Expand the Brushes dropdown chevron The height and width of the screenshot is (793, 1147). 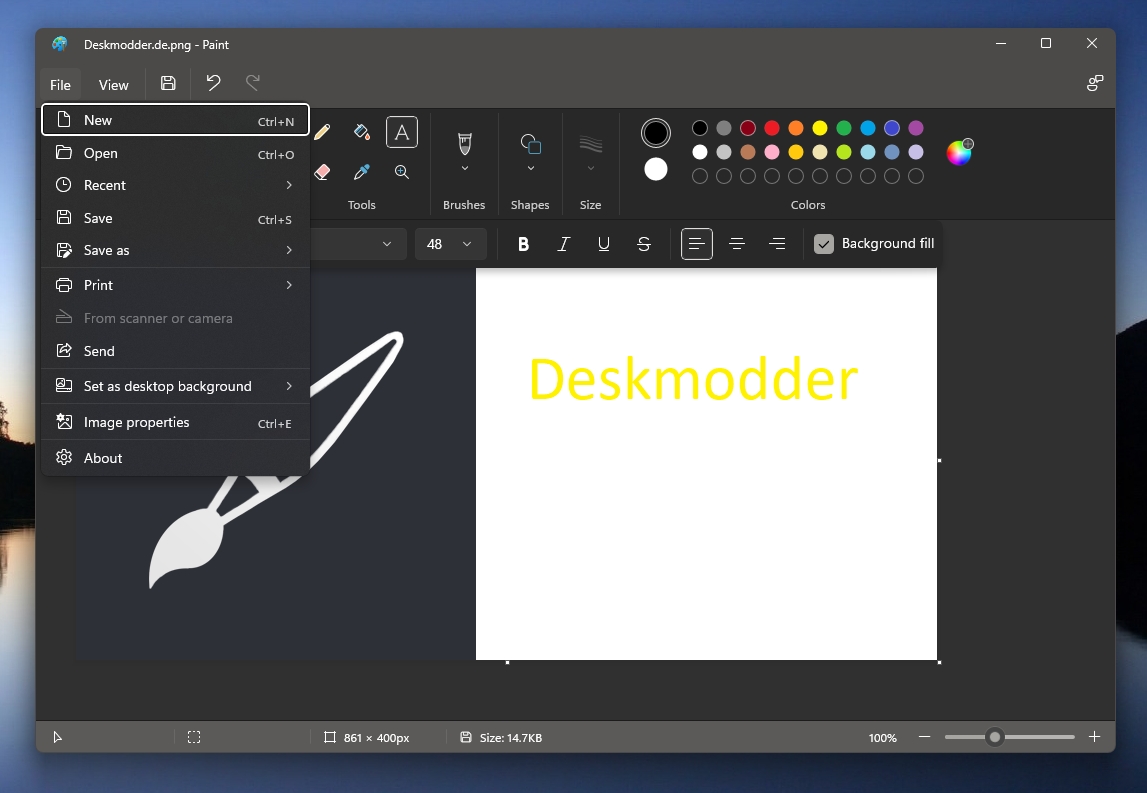coord(465,168)
